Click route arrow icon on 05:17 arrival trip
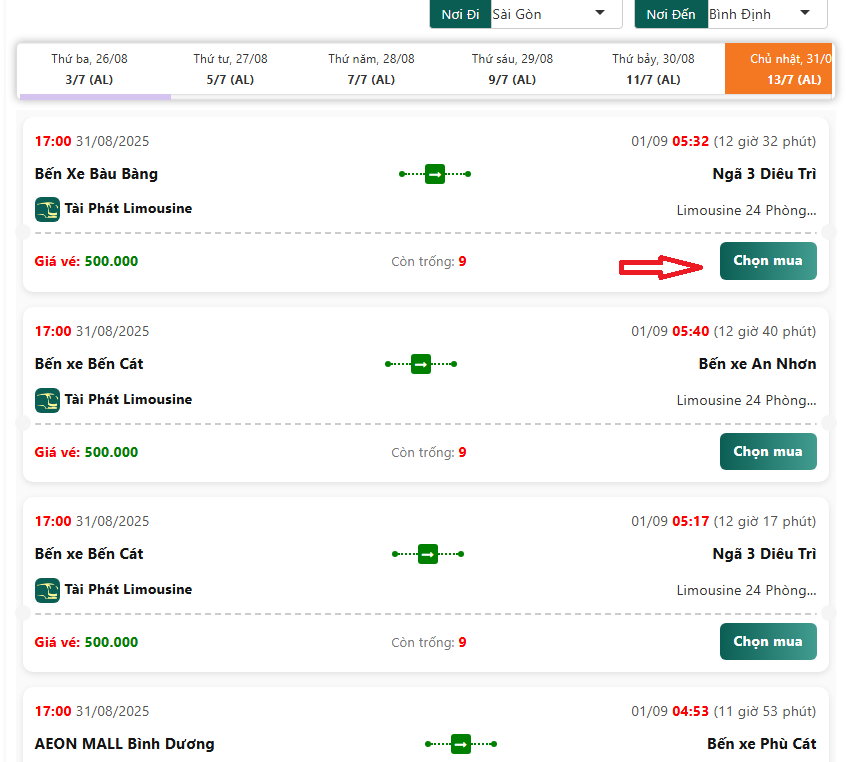Screen dimensions: 846x762 428,554
